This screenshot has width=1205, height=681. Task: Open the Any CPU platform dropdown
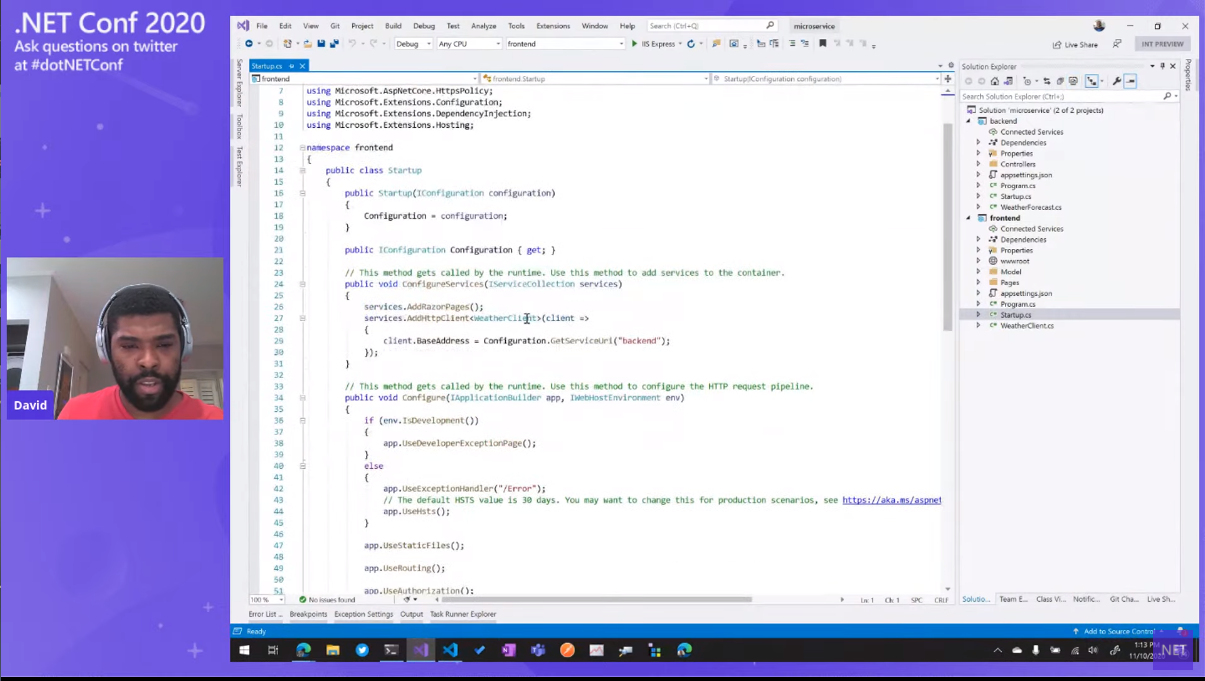coord(468,44)
